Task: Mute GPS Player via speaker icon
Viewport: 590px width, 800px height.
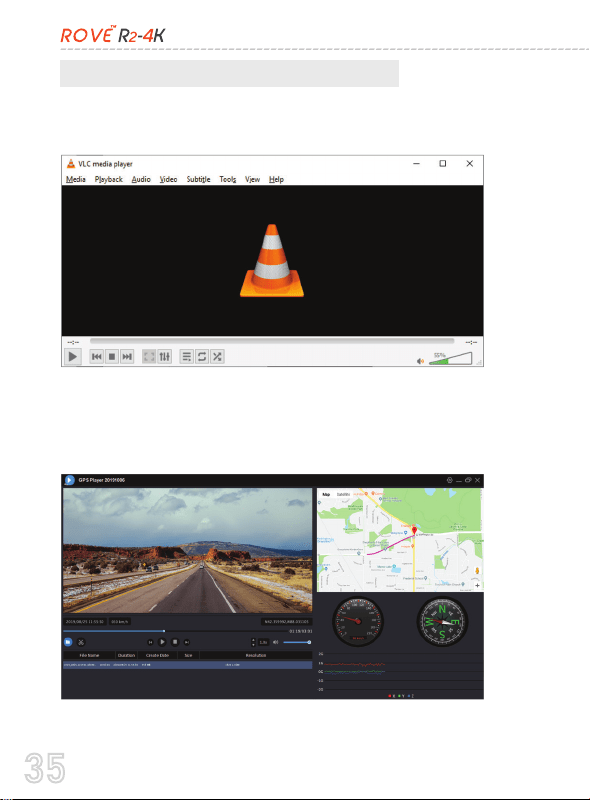Action: pyautogui.click(x=276, y=642)
